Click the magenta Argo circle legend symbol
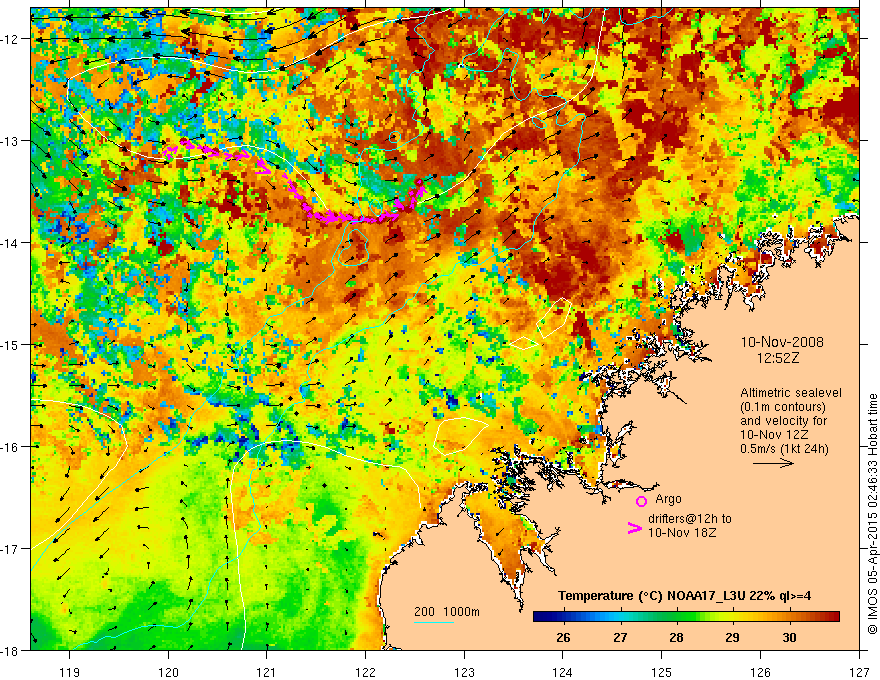Screen dimensions: 880x680 point(641,501)
